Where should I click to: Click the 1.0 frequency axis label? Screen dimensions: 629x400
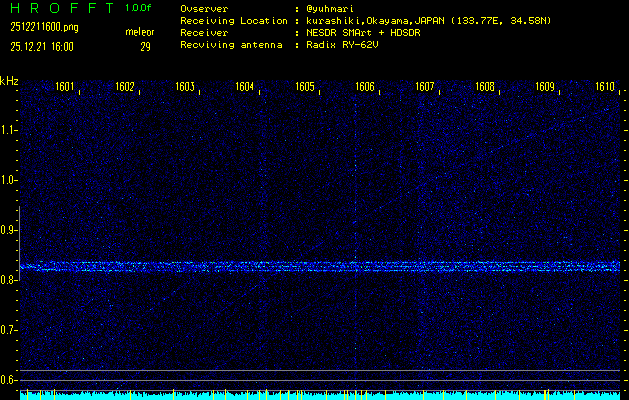click(9, 180)
